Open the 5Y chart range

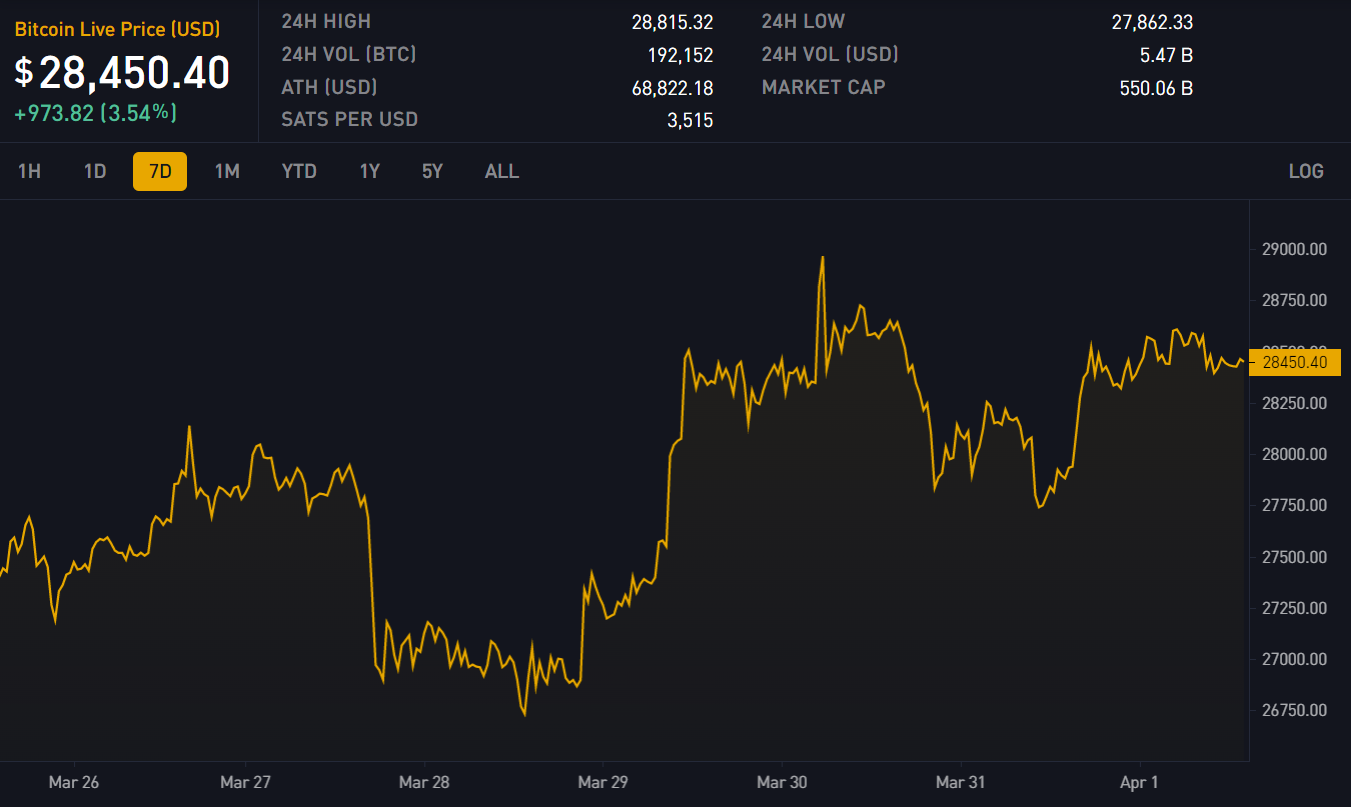(x=432, y=171)
